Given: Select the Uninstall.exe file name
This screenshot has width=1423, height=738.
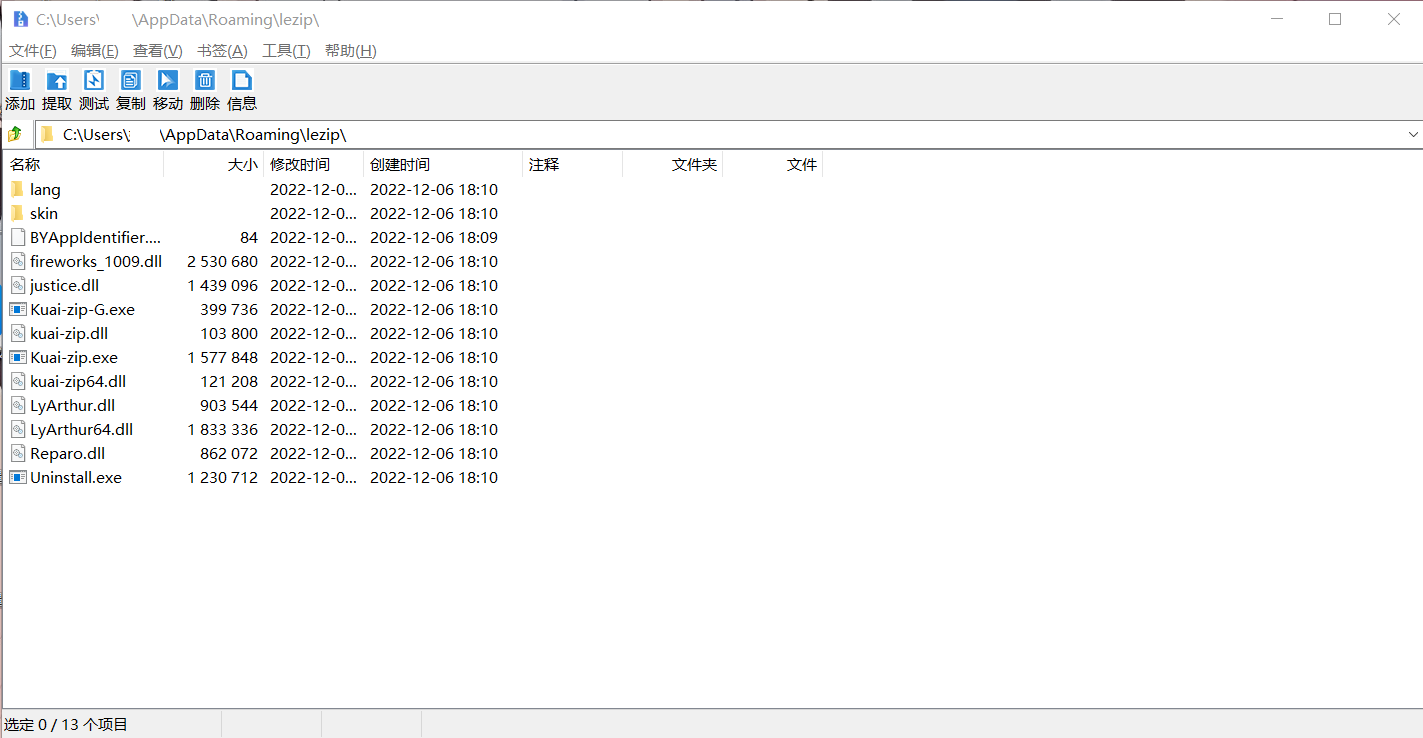Looking at the screenshot, I should [76, 477].
